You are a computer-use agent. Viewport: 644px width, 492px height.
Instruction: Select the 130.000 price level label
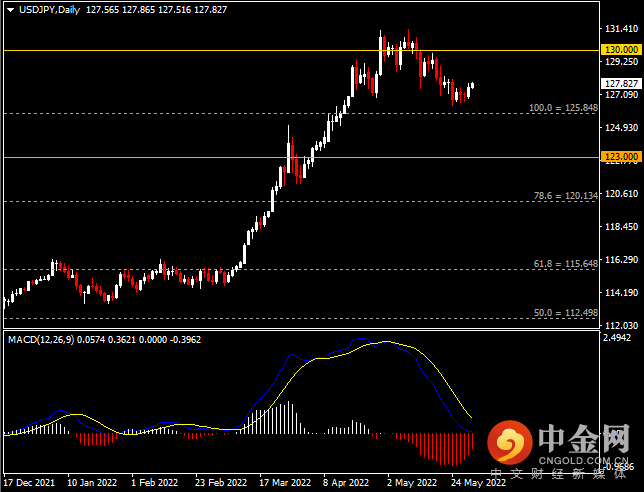(622, 50)
